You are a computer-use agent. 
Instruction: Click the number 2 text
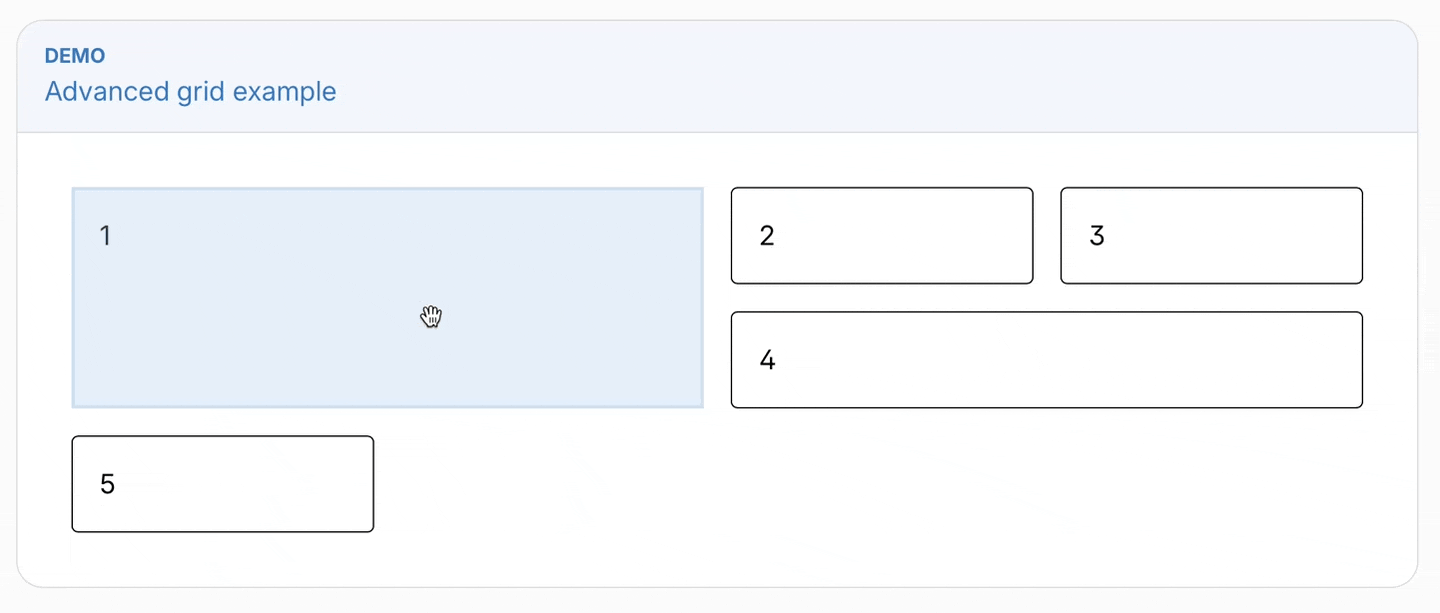766,235
